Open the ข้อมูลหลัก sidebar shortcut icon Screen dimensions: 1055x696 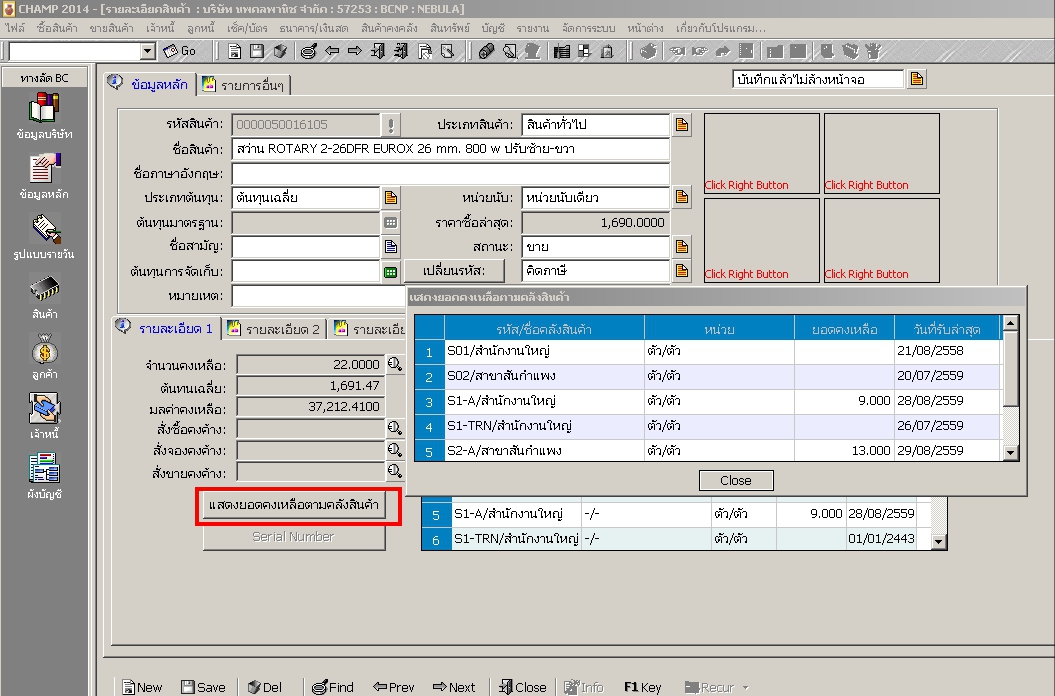click(44, 169)
